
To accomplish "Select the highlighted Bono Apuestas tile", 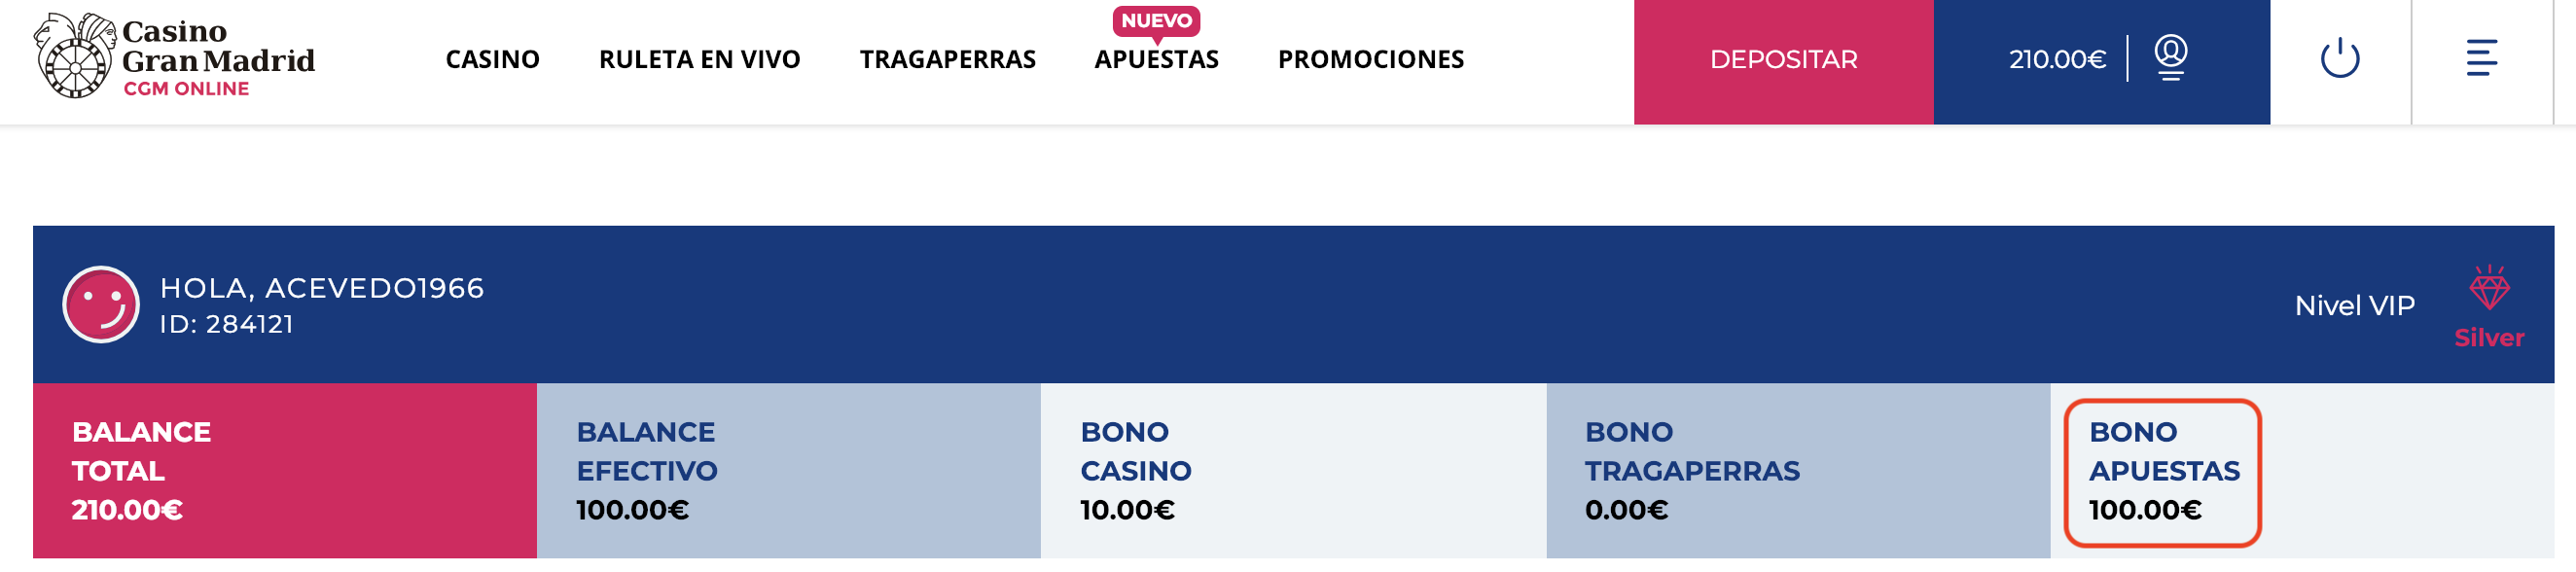I will [2162, 472].
